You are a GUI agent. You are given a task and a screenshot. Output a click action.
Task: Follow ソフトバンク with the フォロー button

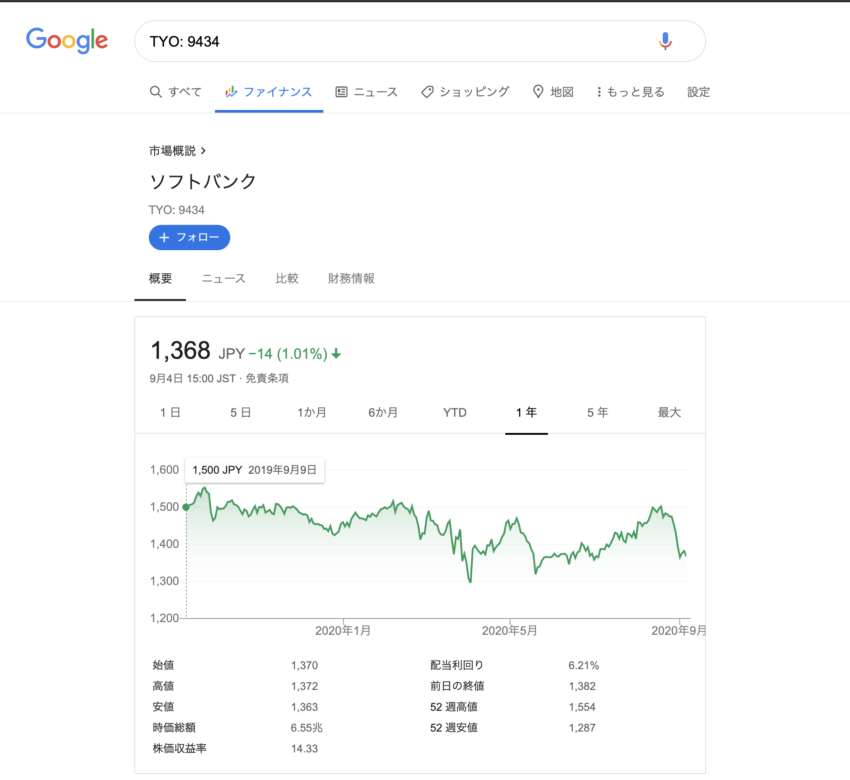tap(189, 237)
